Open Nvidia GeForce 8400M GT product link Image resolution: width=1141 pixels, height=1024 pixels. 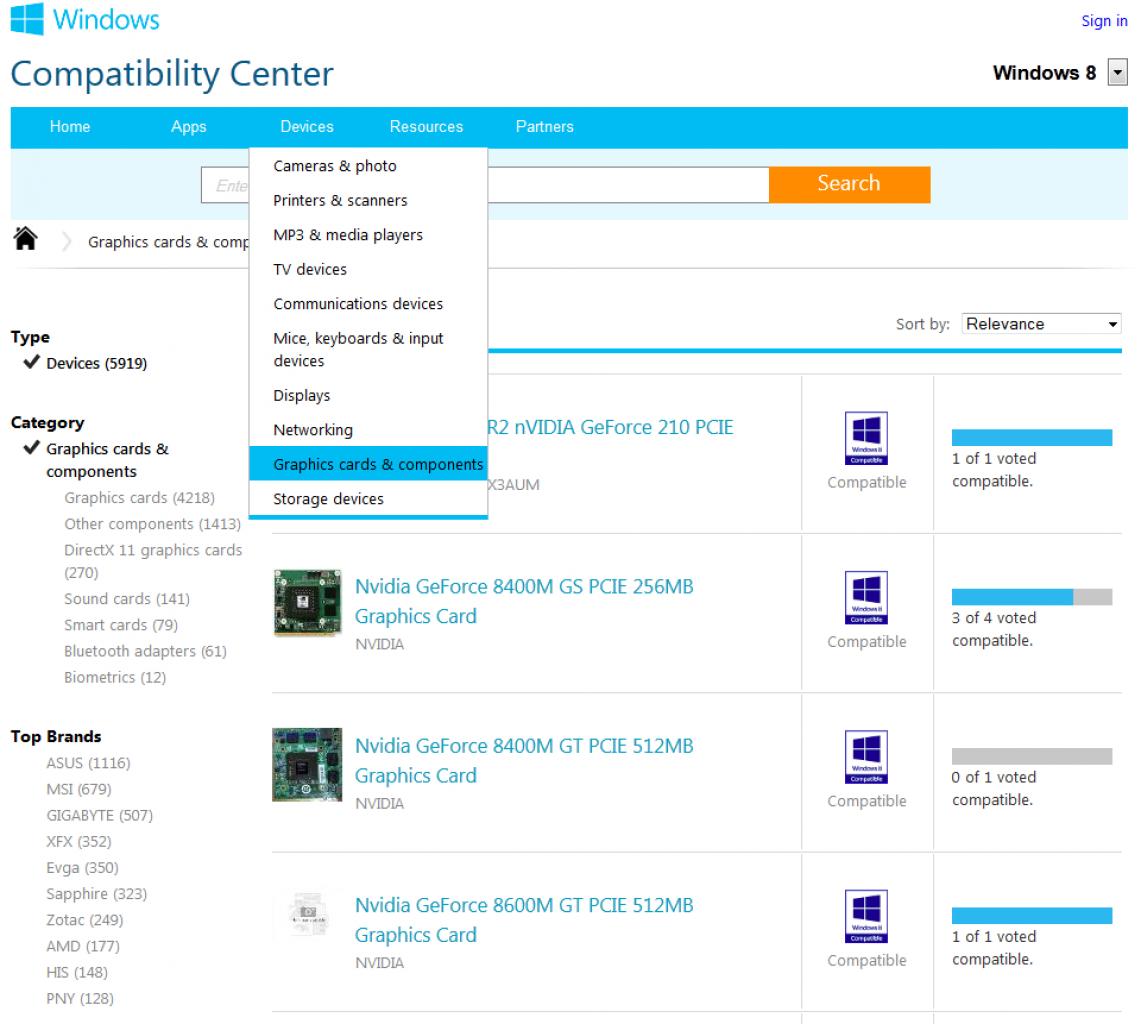[x=524, y=761]
